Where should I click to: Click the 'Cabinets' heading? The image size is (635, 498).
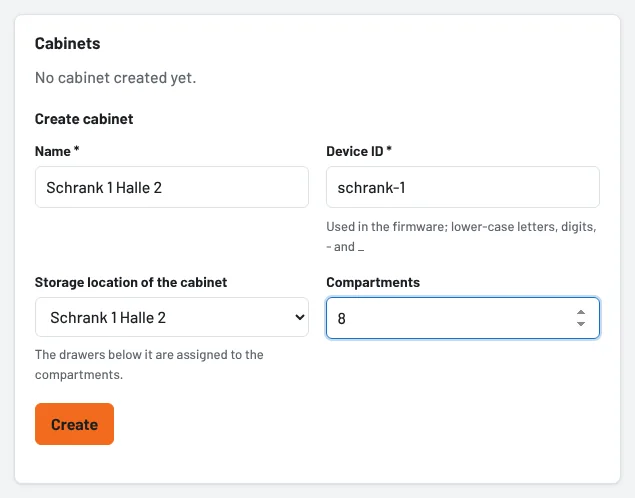coord(68,43)
